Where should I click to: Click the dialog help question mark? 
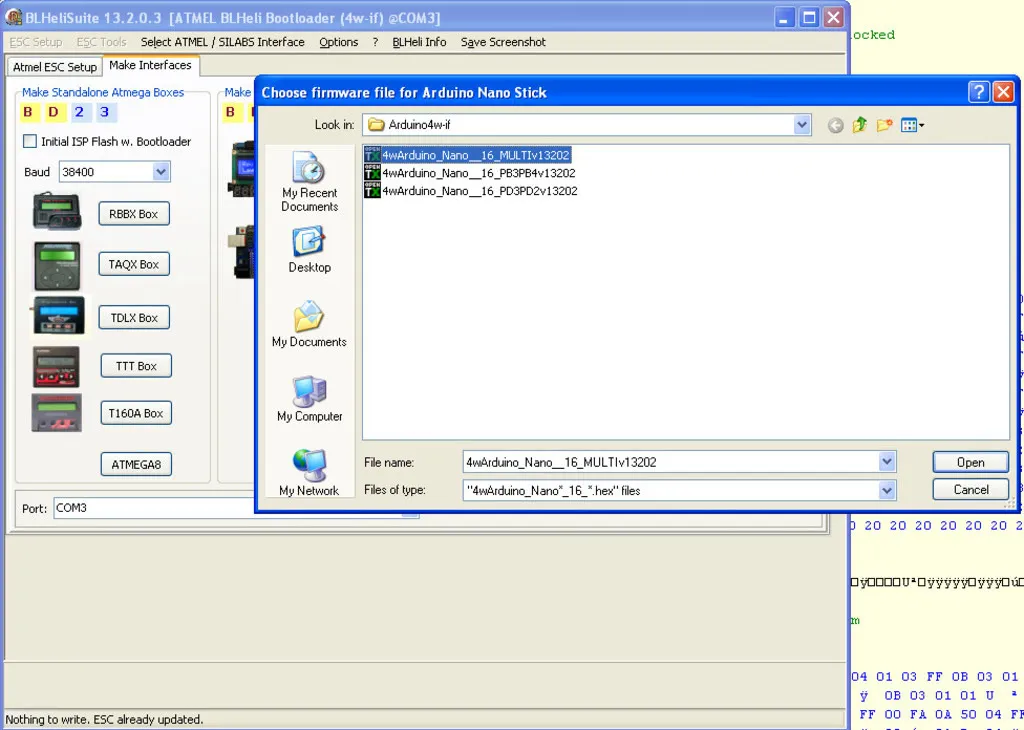point(979,92)
